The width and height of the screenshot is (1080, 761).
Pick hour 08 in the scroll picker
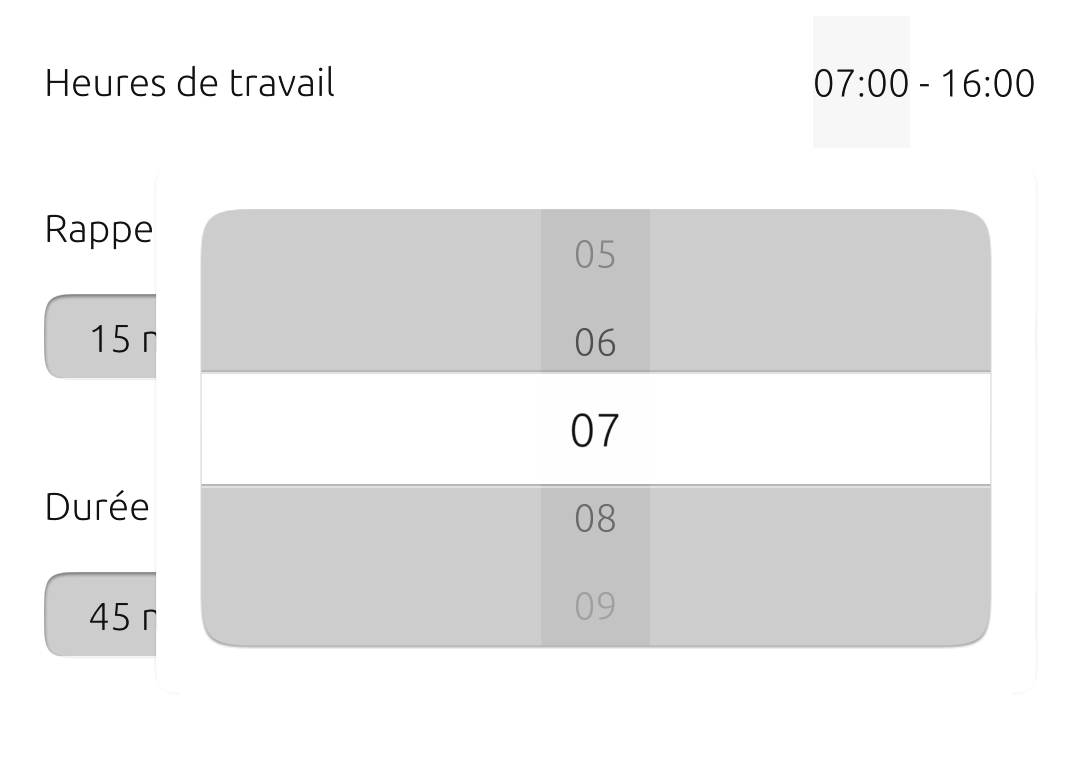[595, 518]
